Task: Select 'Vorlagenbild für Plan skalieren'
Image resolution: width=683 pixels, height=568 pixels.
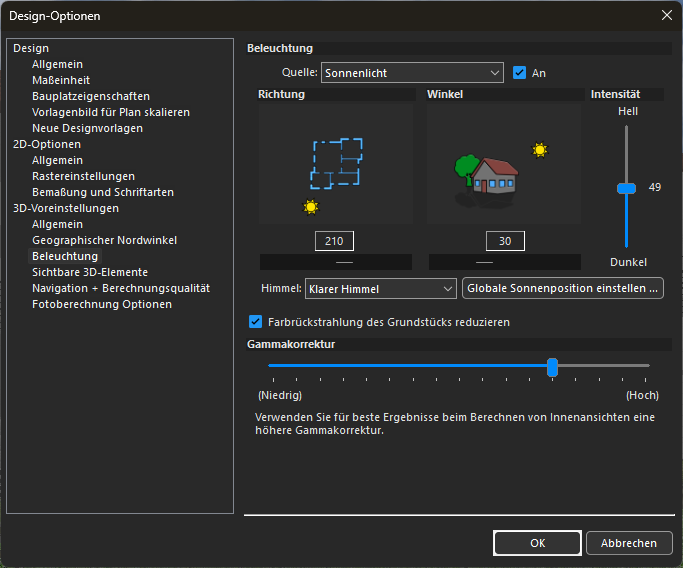Action: click(x=111, y=112)
